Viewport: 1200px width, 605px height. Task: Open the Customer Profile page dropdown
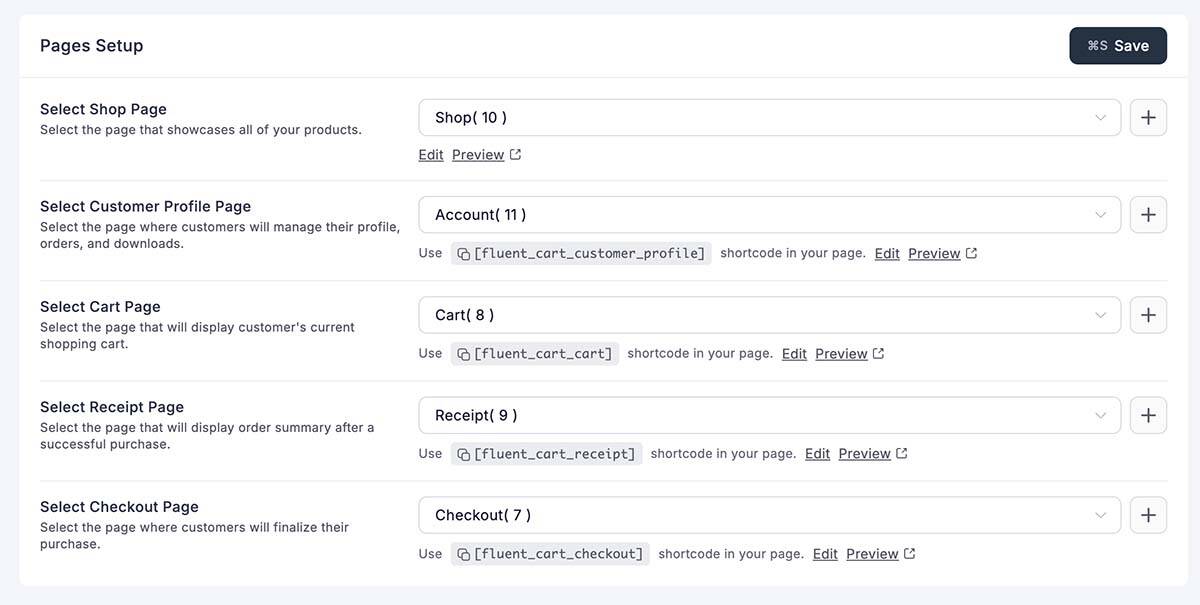[770, 214]
